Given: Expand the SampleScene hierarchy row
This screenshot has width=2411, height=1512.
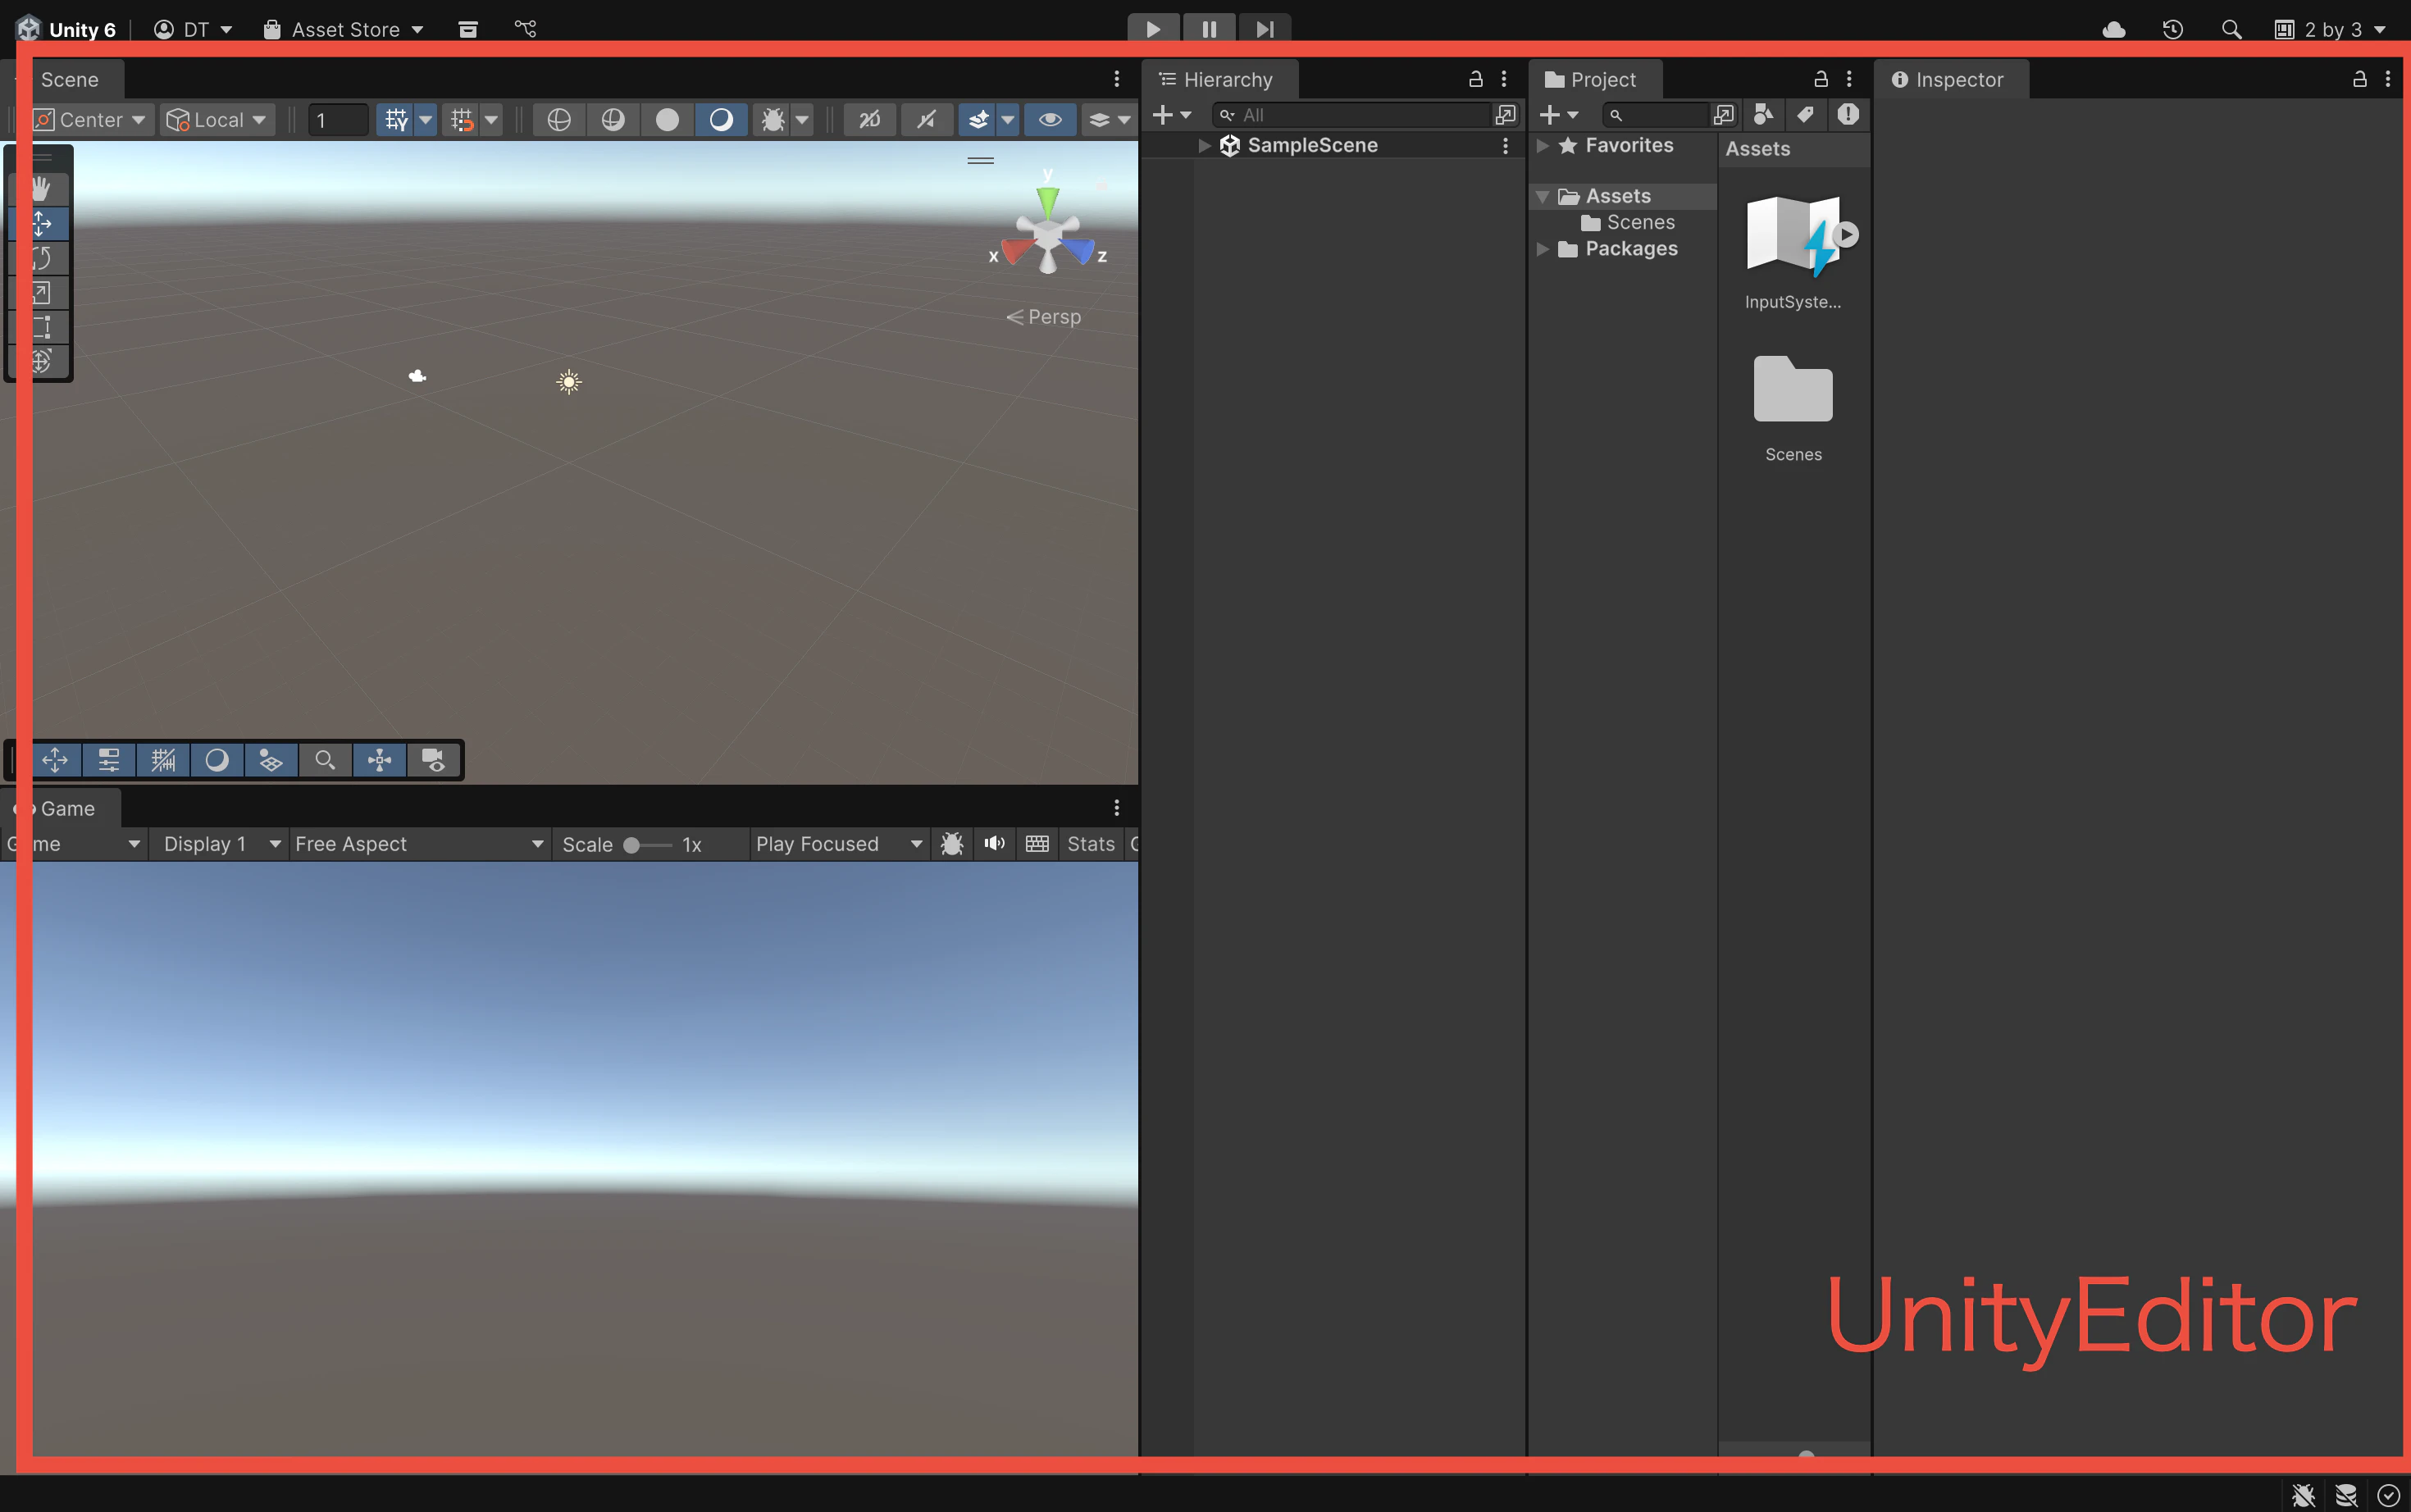Looking at the screenshot, I should click(1204, 146).
